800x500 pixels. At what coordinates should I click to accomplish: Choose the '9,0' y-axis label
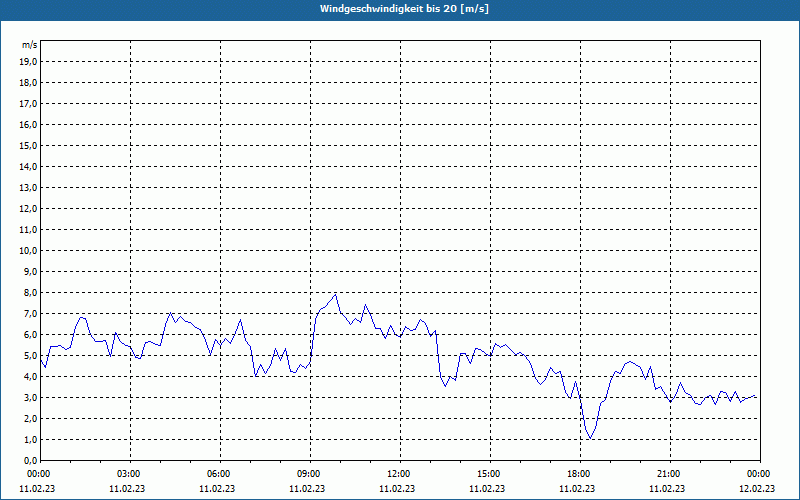point(31,271)
